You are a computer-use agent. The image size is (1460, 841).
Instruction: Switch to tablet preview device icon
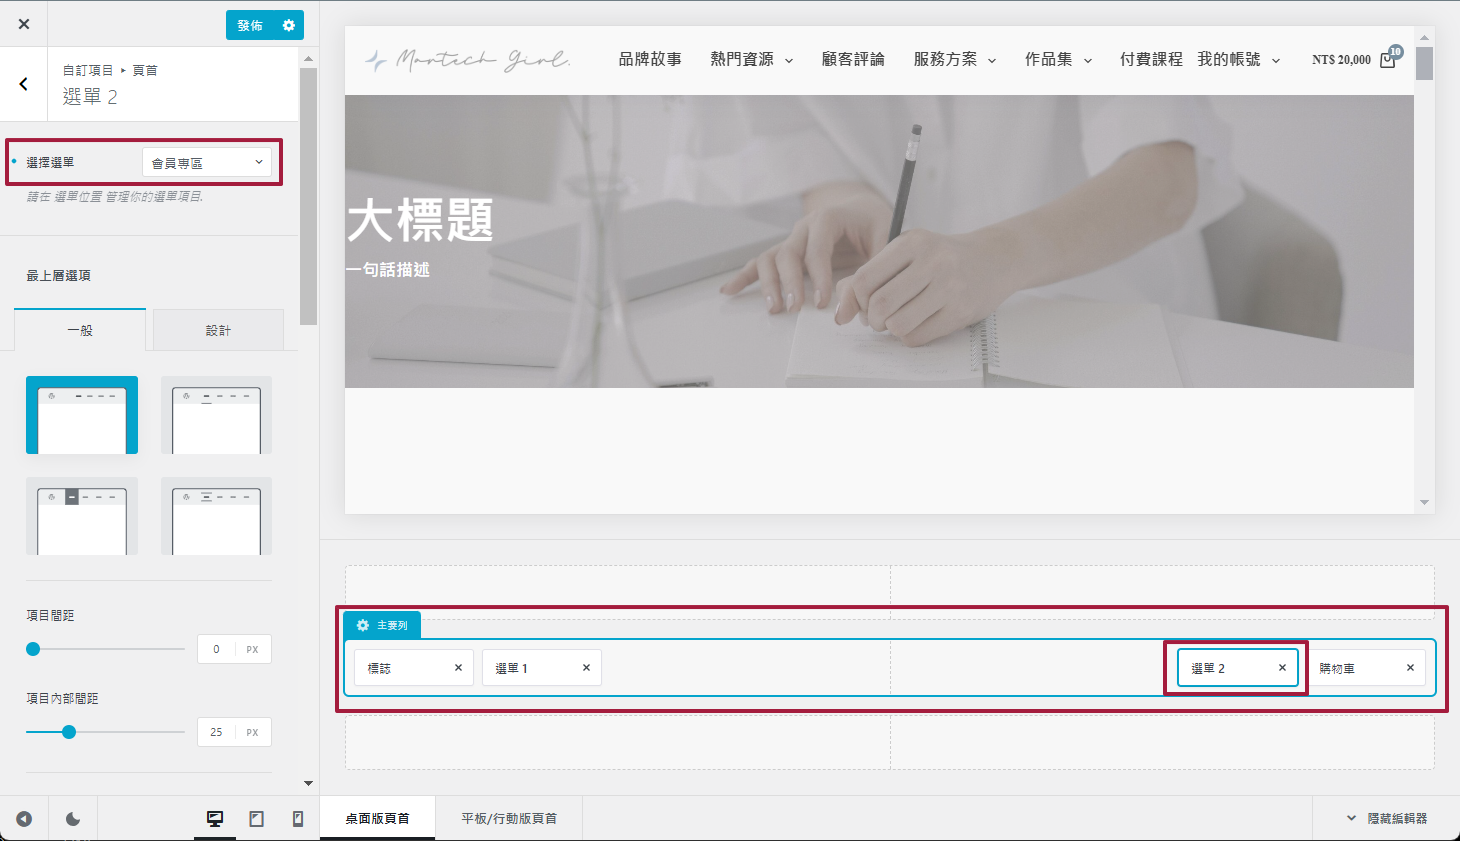[256, 819]
